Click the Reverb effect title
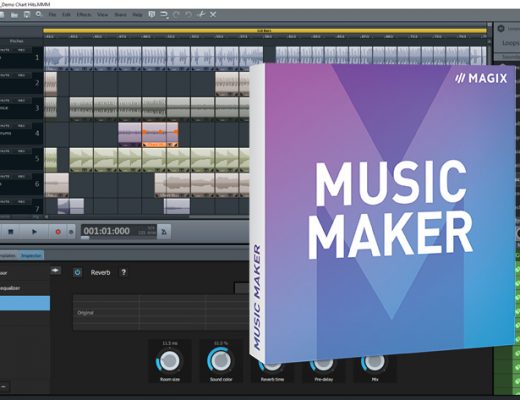Viewport: 520px width, 400px height. (100, 272)
